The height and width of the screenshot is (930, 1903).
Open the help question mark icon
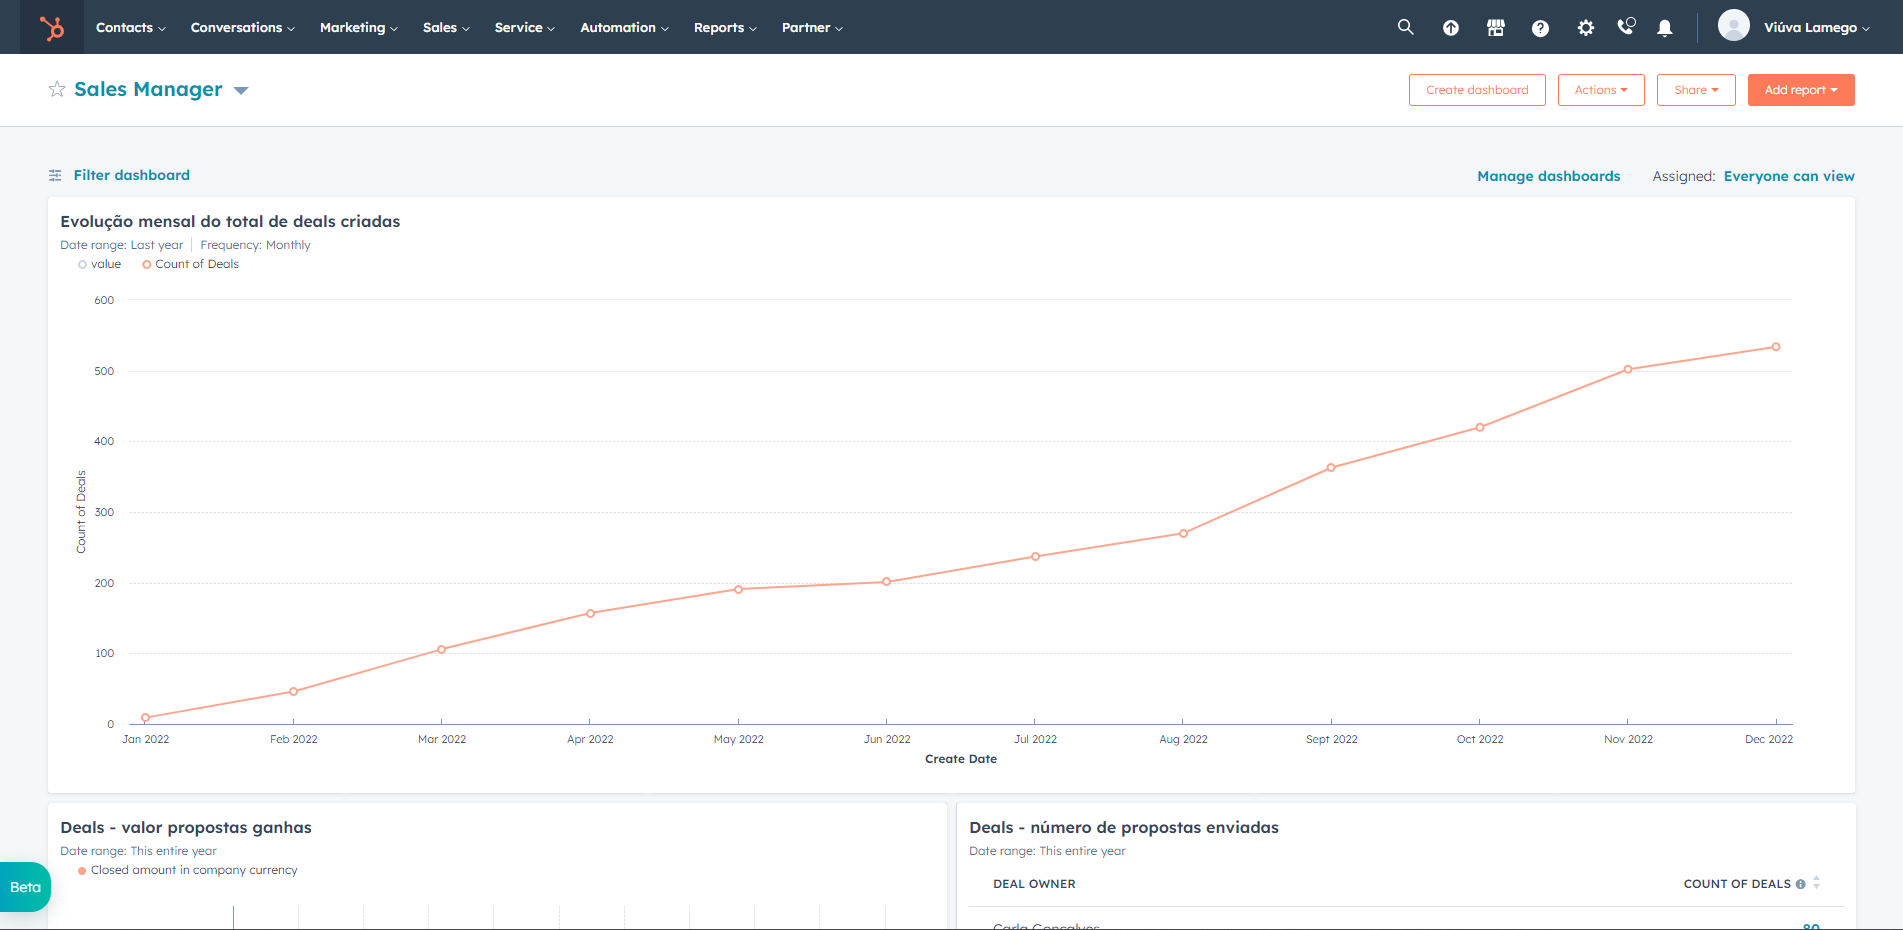1540,28
